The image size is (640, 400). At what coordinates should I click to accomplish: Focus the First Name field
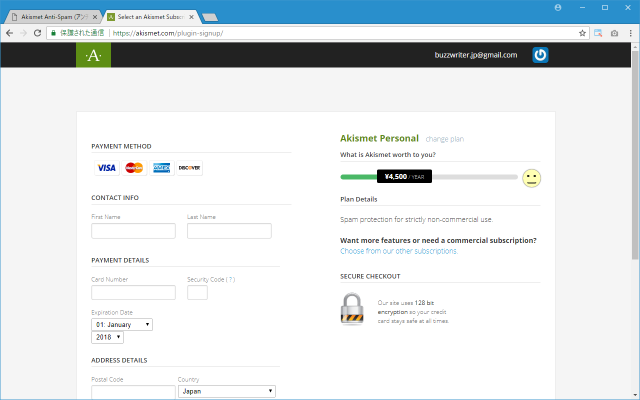tap(133, 231)
